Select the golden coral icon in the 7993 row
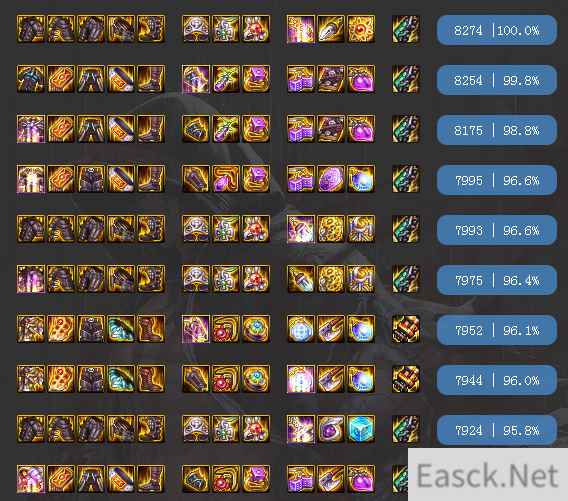The image size is (568, 501). pos(331,229)
